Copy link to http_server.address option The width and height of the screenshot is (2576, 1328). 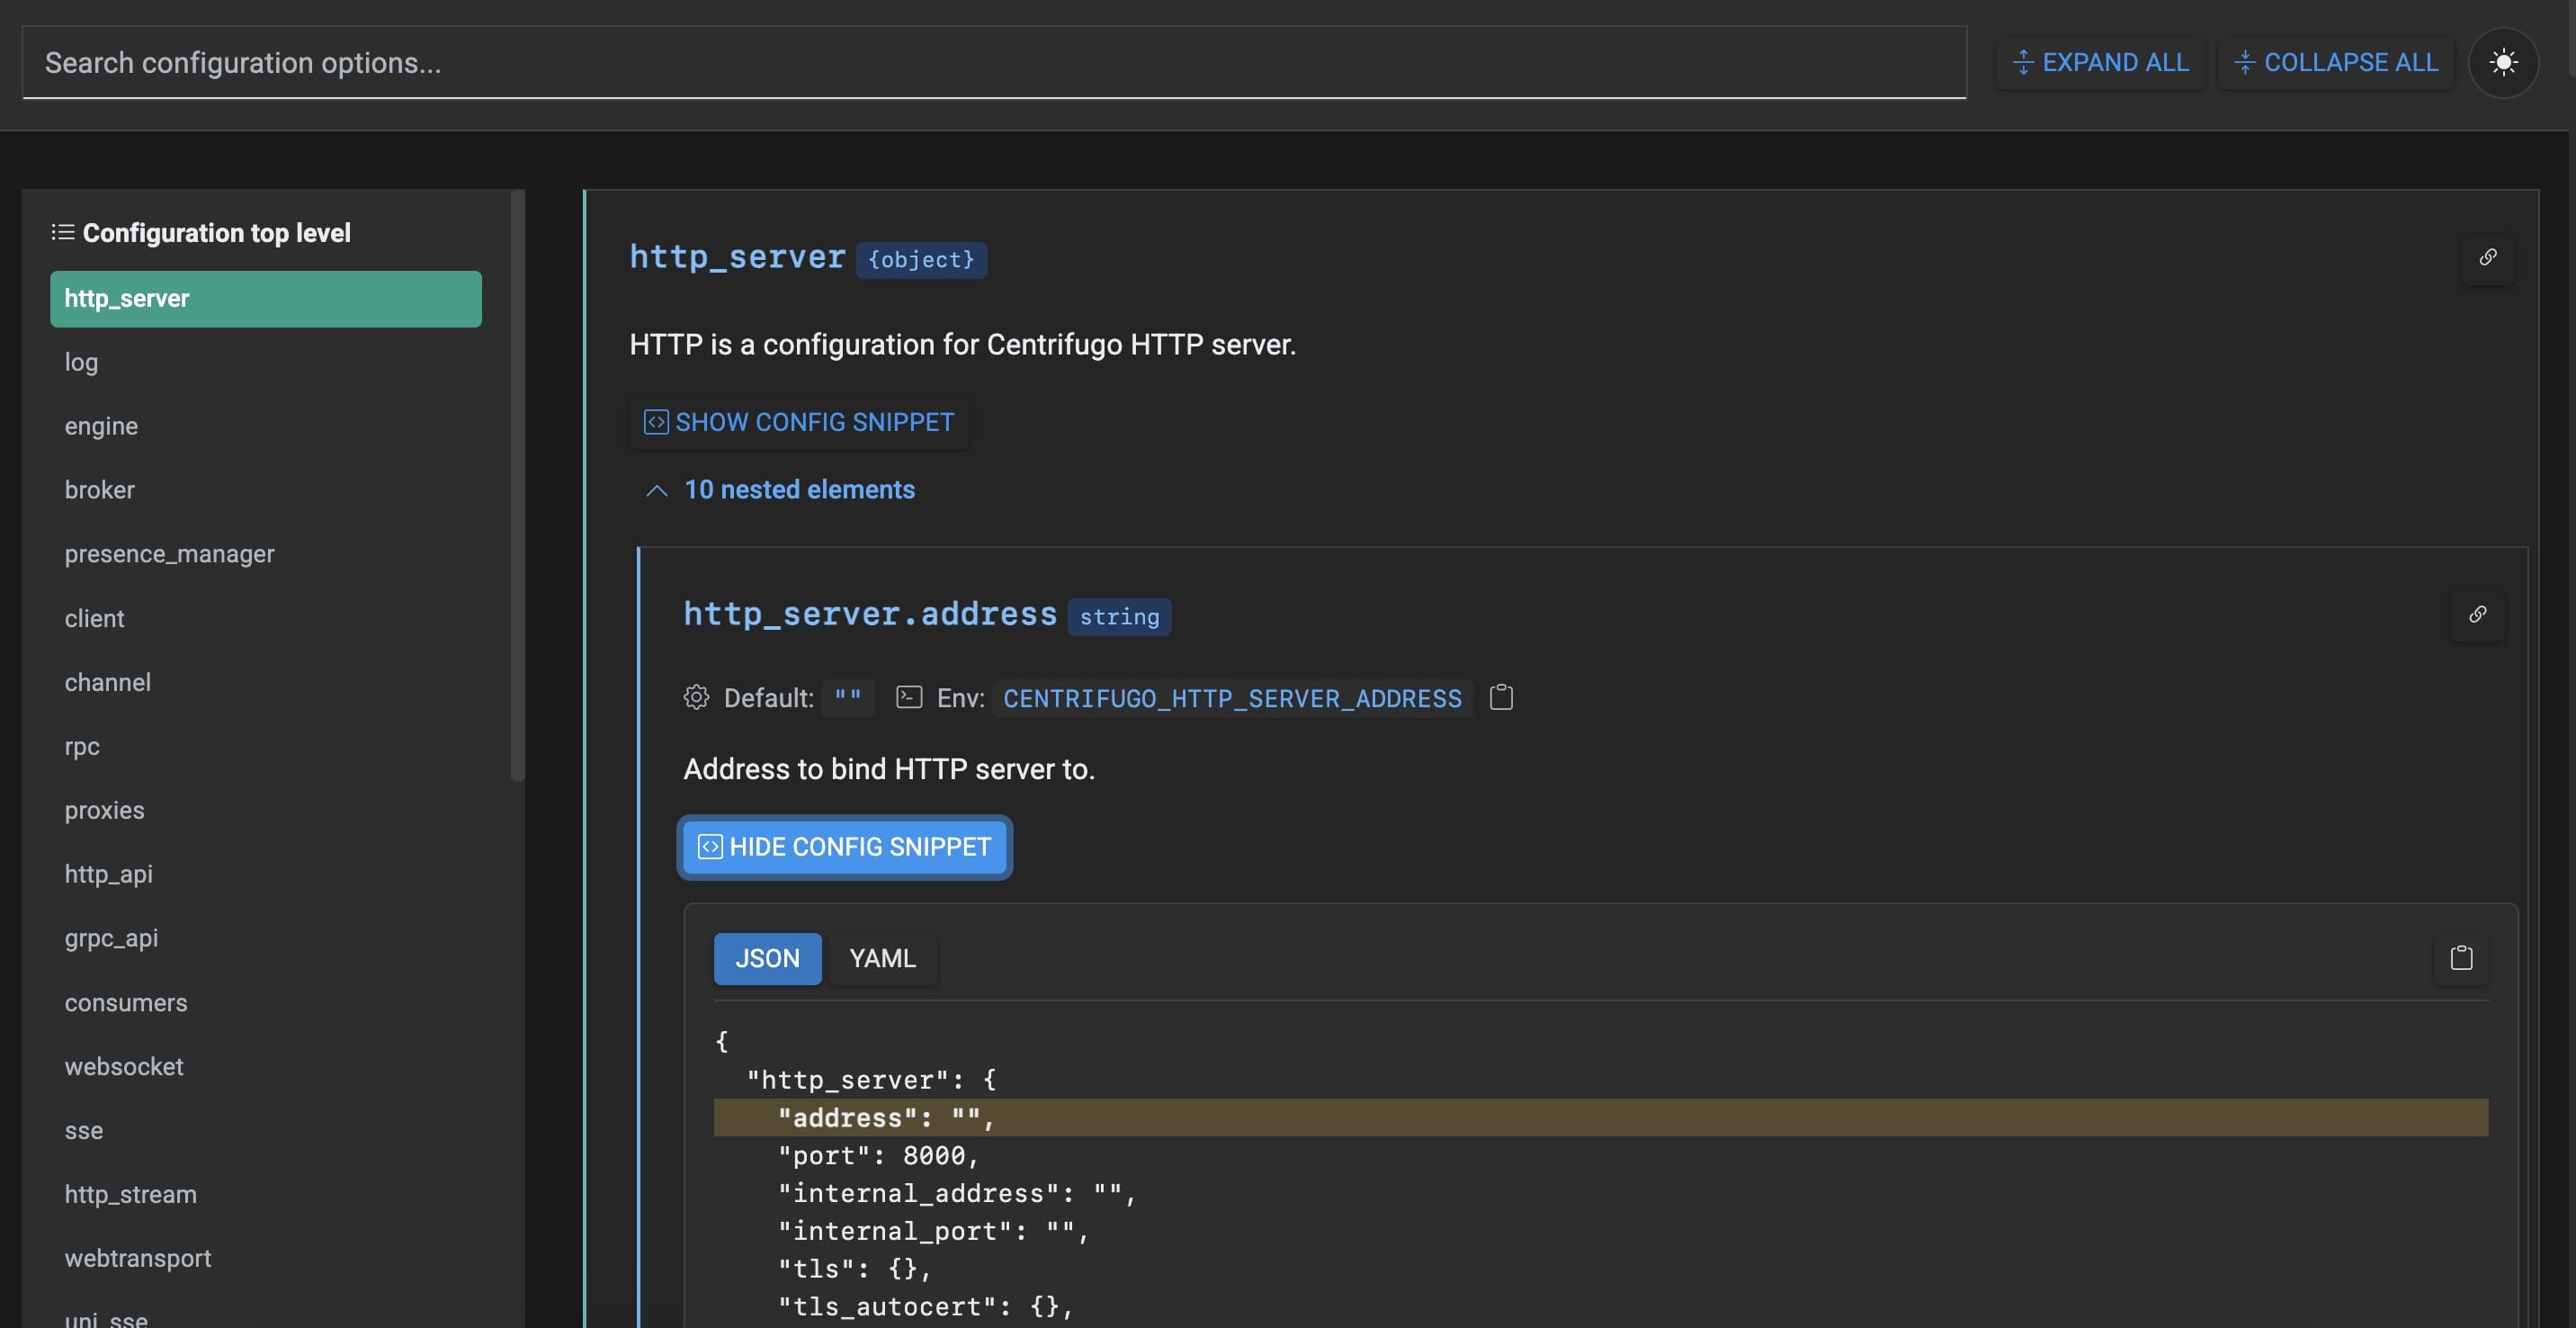coord(2477,614)
